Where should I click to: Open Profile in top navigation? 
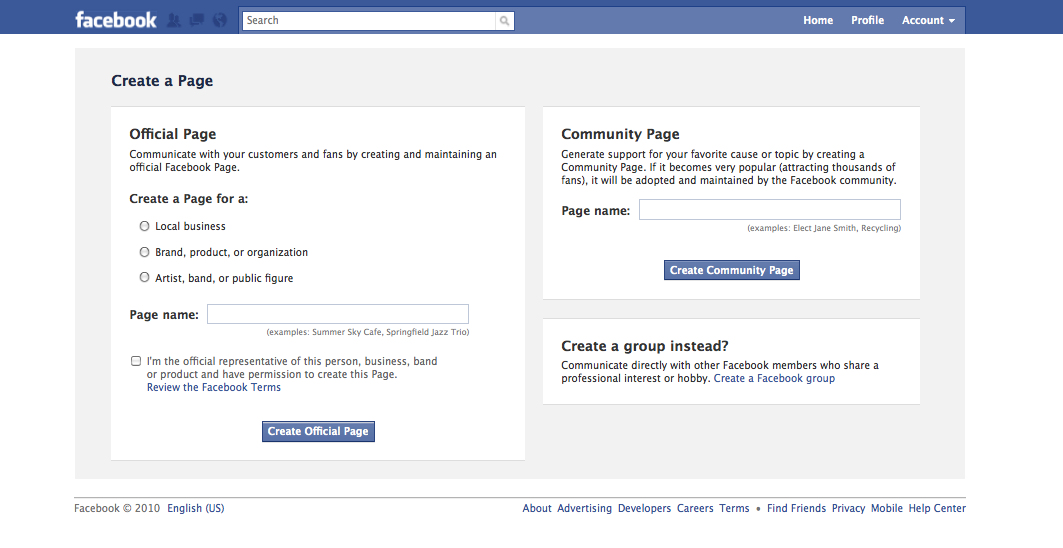[x=867, y=20]
